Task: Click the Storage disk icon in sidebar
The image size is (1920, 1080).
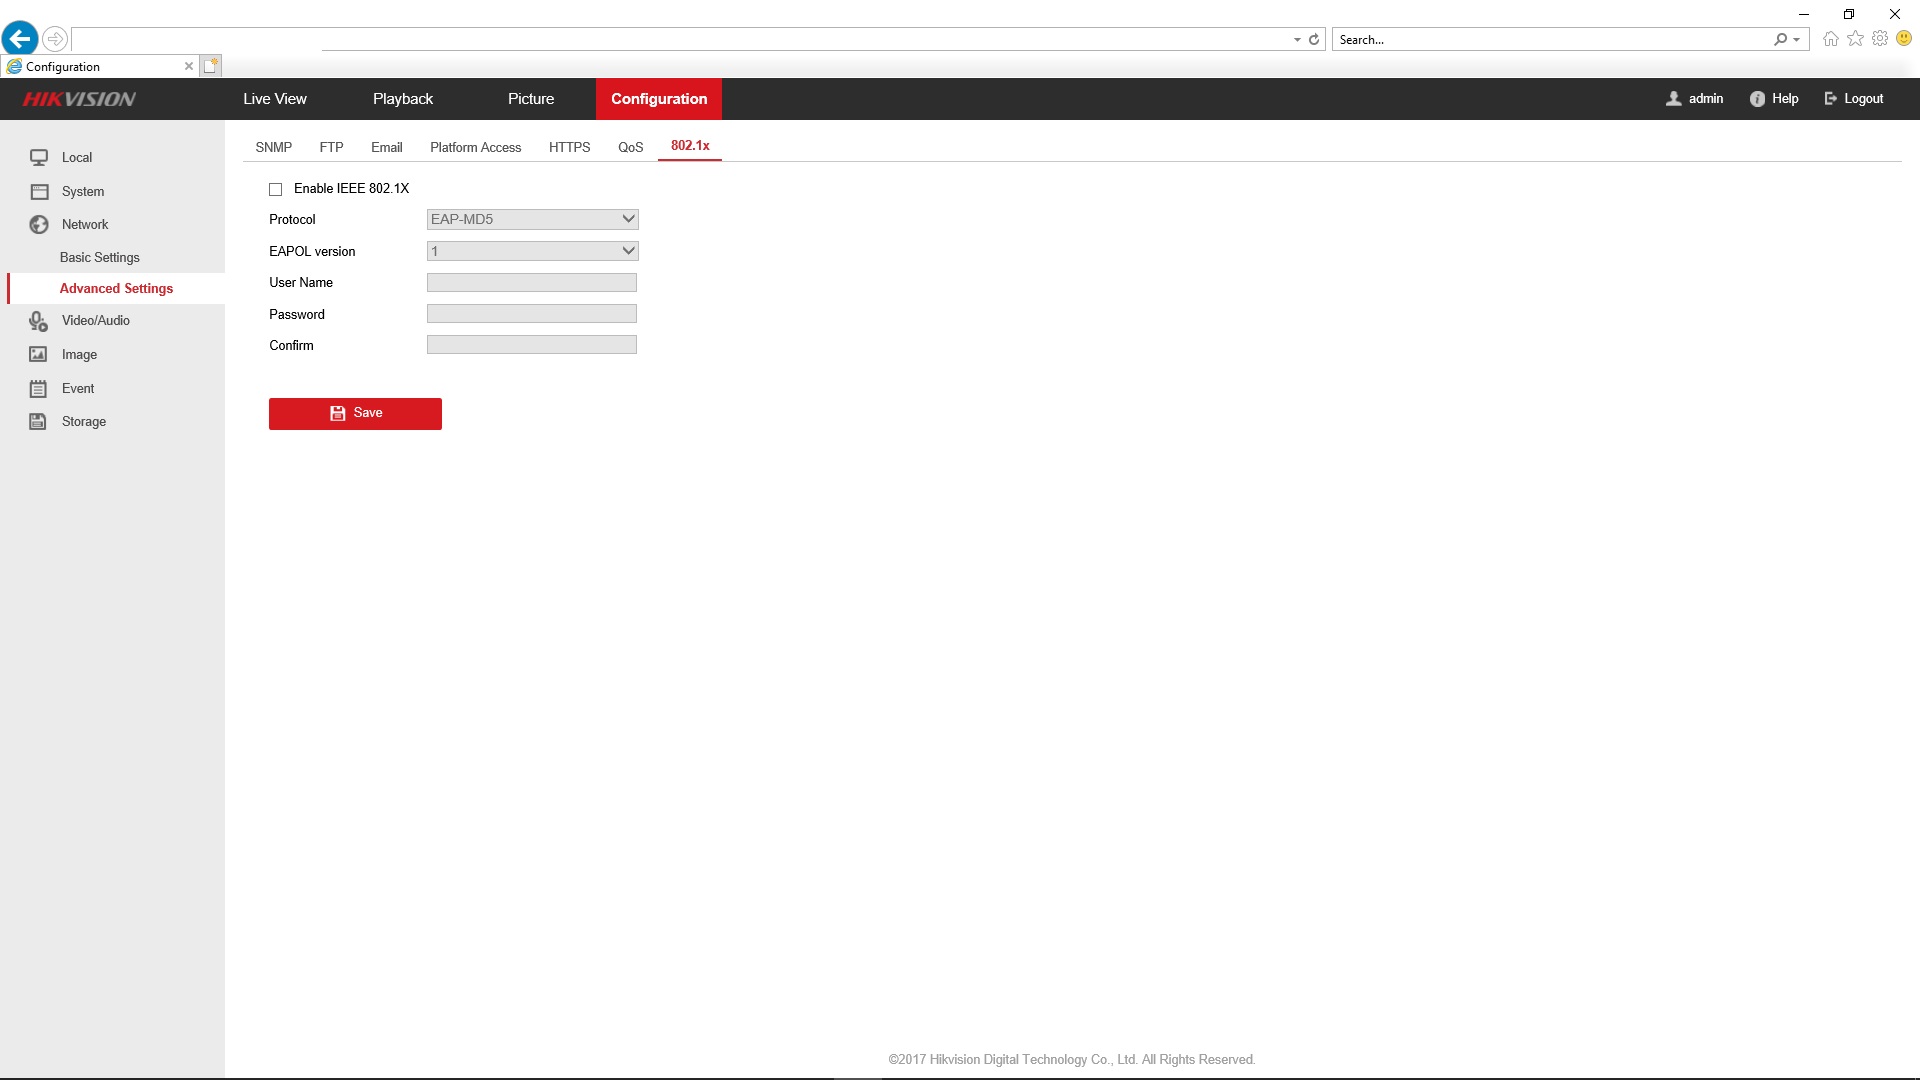Action: [x=39, y=422]
